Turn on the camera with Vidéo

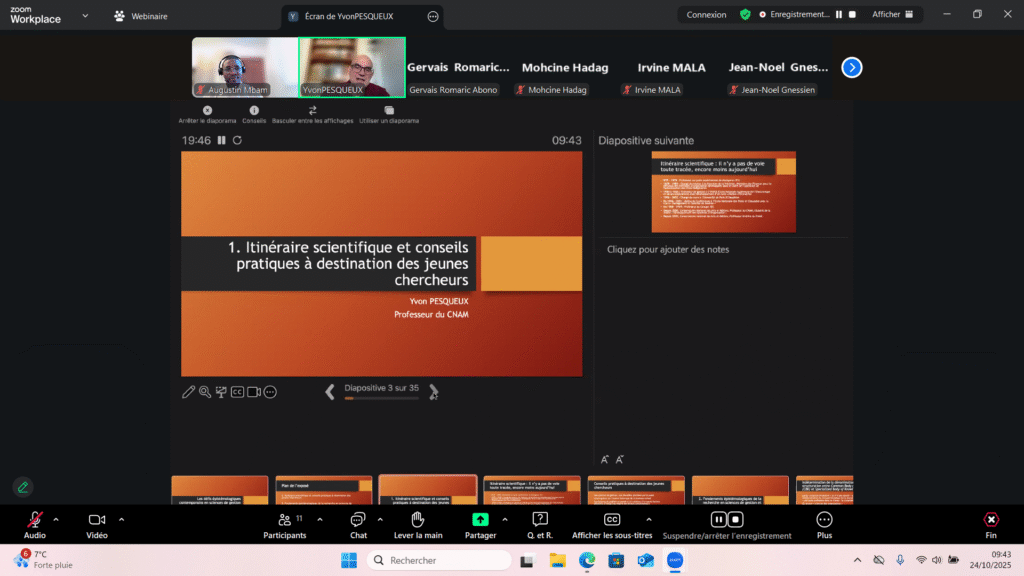[97, 520]
